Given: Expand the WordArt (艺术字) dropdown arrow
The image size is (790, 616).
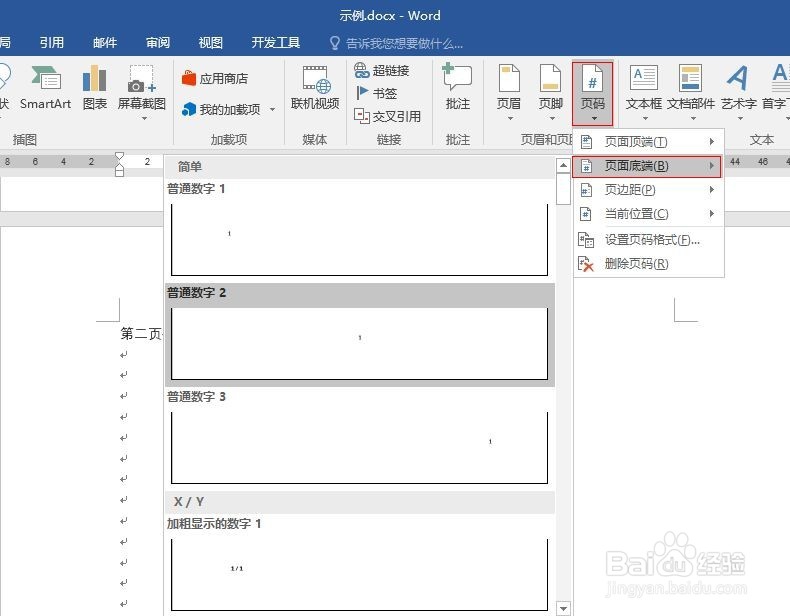Looking at the screenshot, I should (740, 119).
